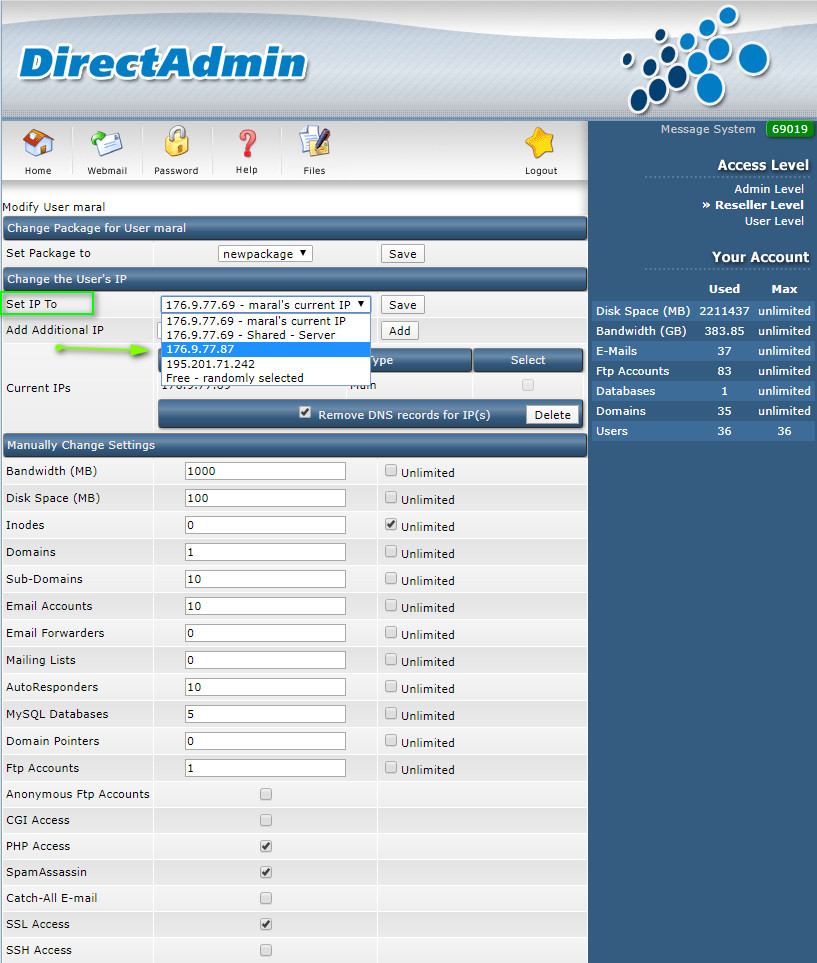Open the Home icon in the toolbar
The height and width of the screenshot is (963, 817).
pos(38,143)
